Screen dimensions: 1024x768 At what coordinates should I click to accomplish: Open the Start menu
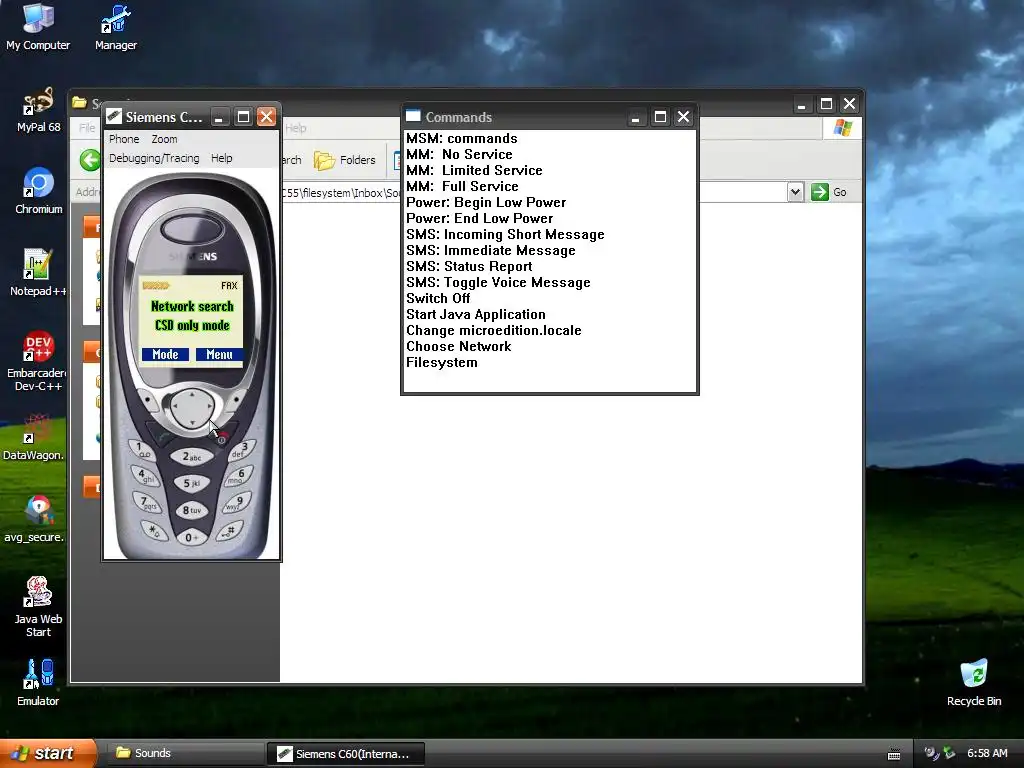47,754
